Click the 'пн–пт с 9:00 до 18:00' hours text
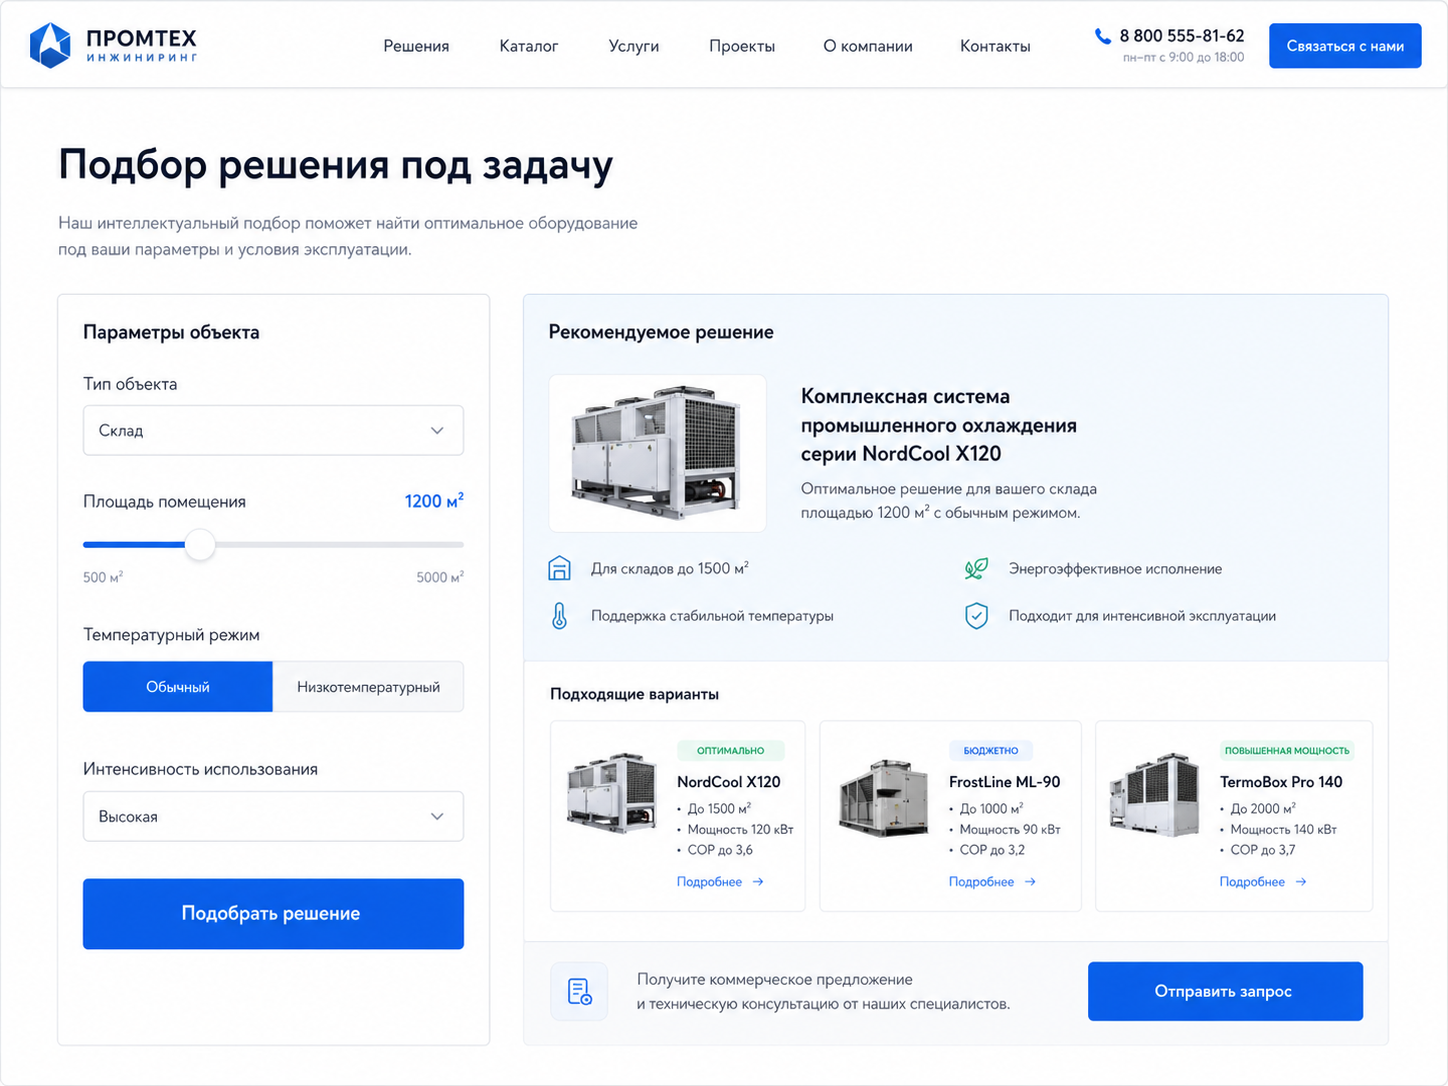The height and width of the screenshot is (1086, 1448). 1183,58
